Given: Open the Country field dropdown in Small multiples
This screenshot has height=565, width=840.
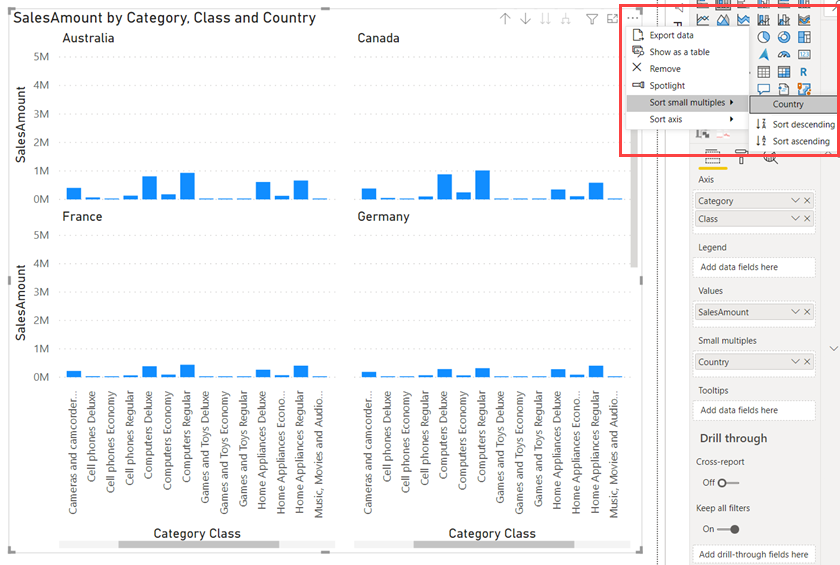Looking at the screenshot, I should tap(796, 361).
